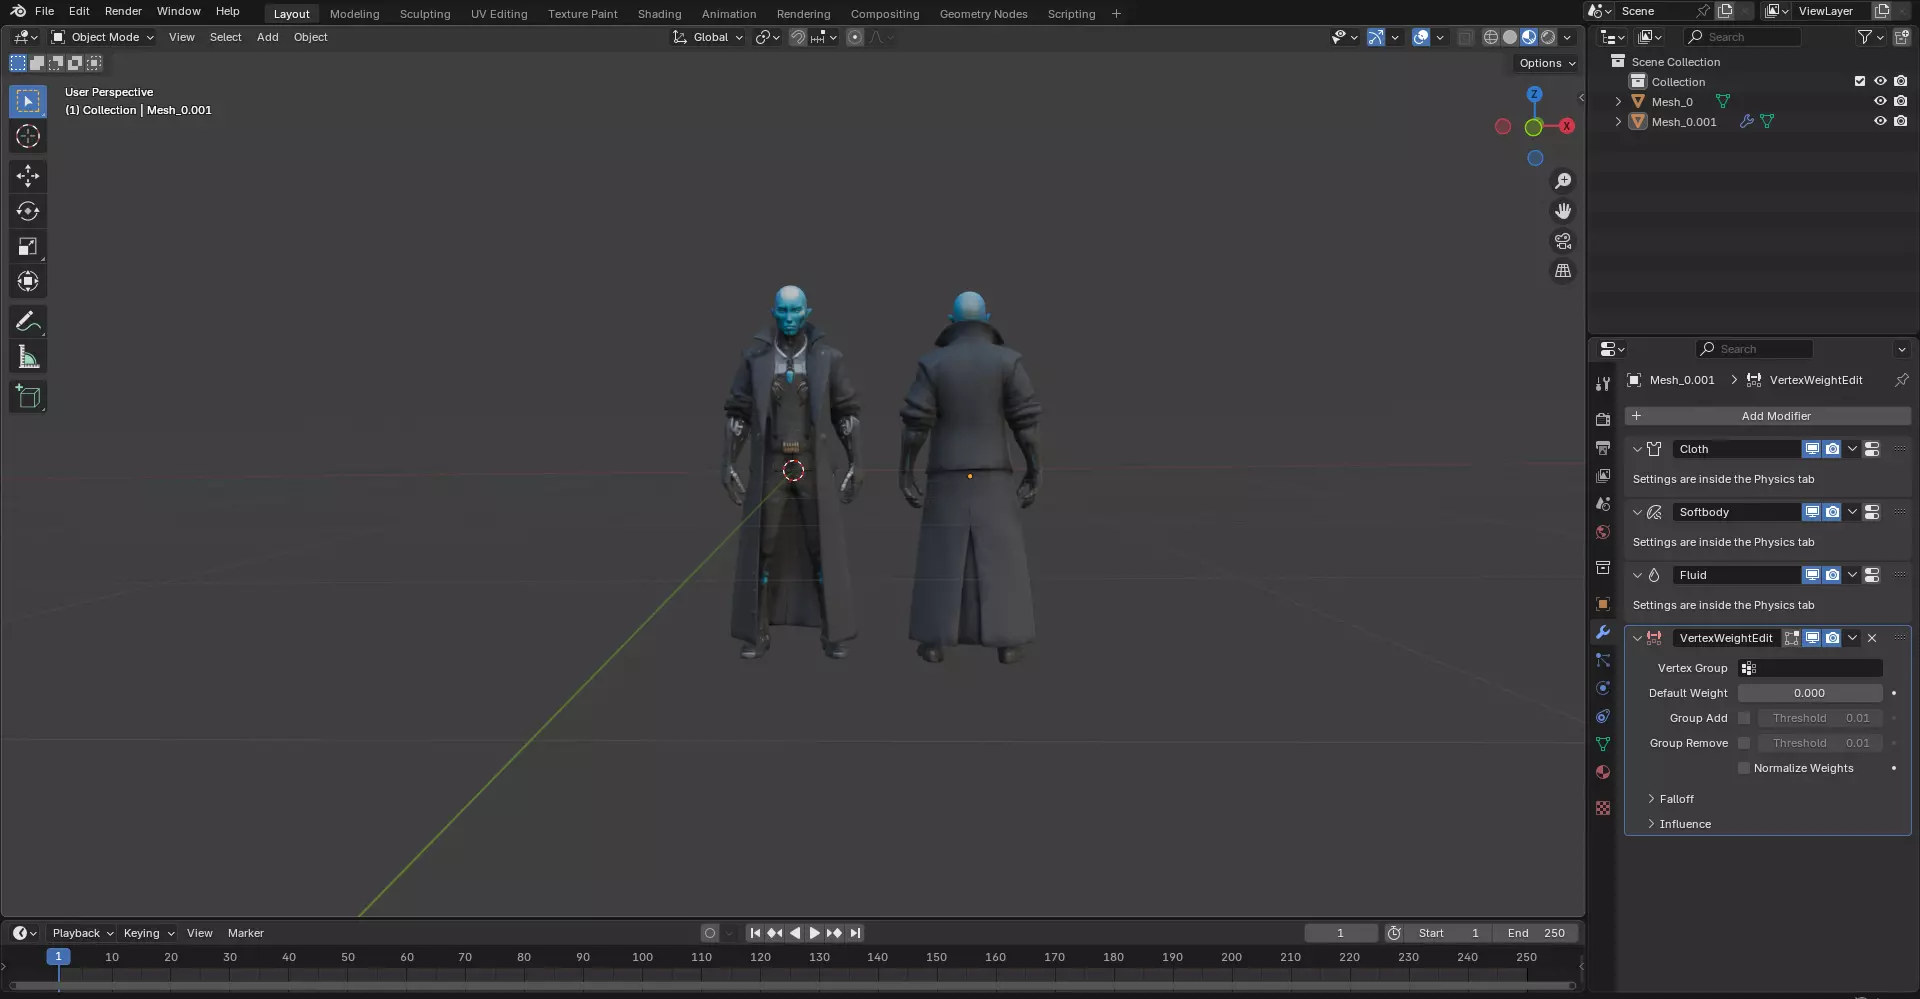Remove the VertexWeightEdit modifier
Image resolution: width=1920 pixels, height=999 pixels.
pos(1872,638)
